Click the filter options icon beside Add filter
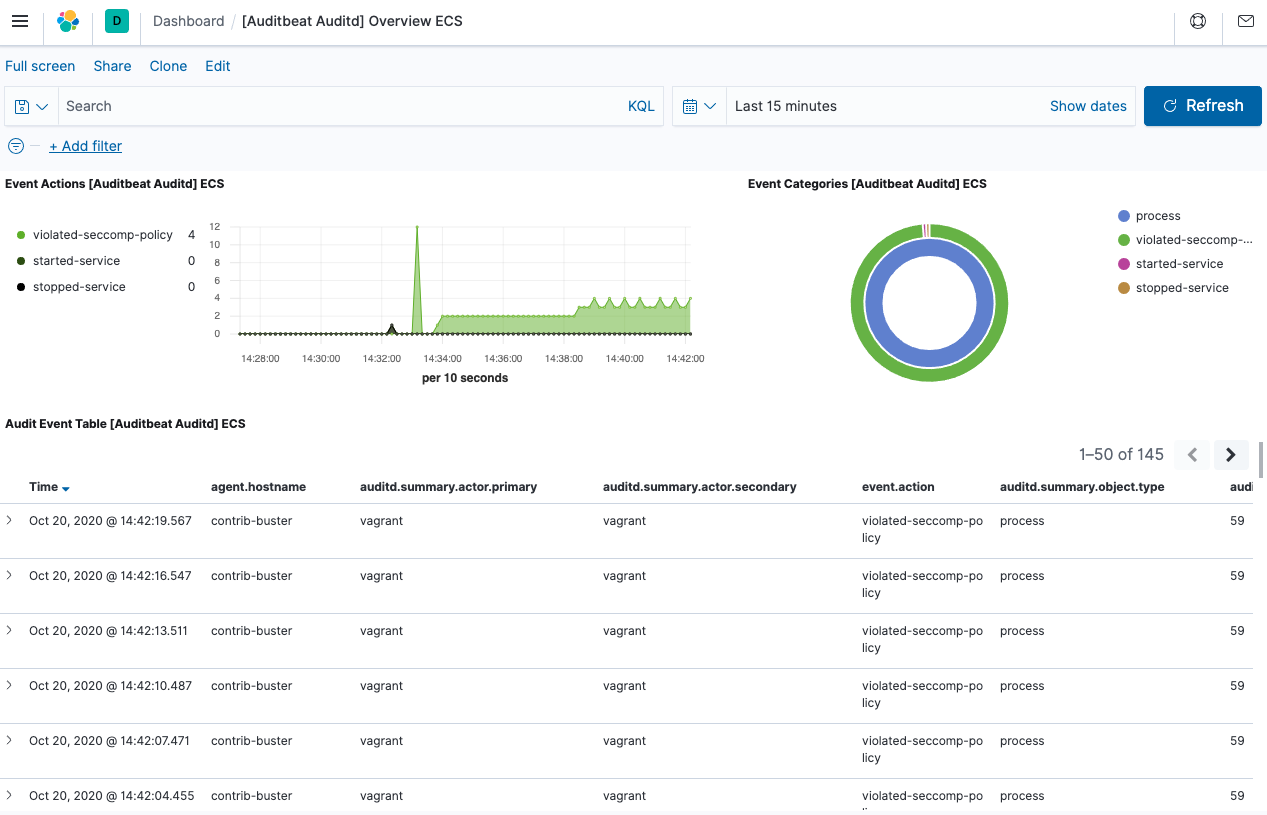The height and width of the screenshot is (815, 1267). (15, 145)
